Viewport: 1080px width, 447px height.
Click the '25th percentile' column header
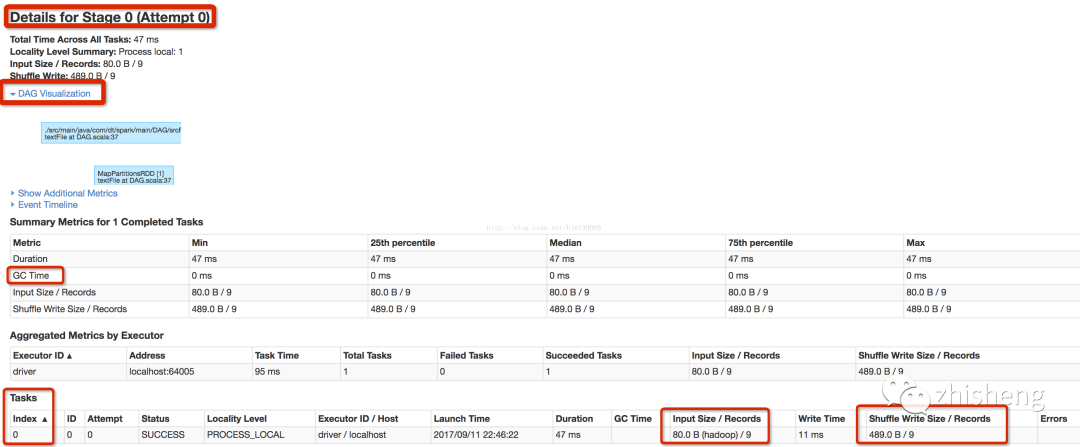coord(402,243)
